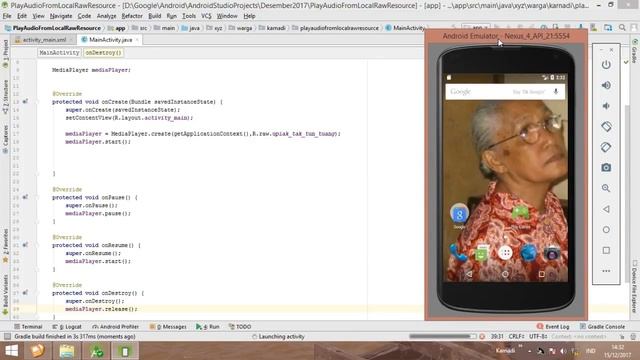640x360 pixels.
Task: Click Search Everywhere magnifier in Android Studio toolbar
Action: click(x=622, y=27)
